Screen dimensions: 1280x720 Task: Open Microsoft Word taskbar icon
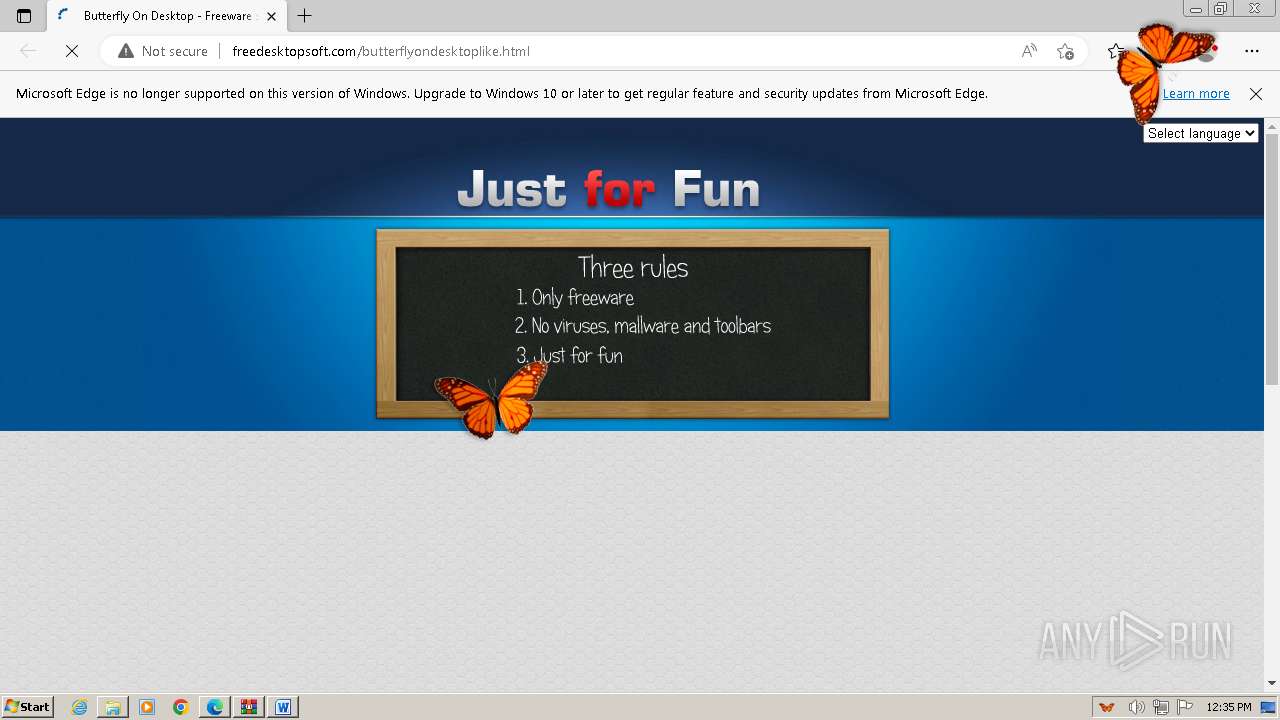click(283, 707)
